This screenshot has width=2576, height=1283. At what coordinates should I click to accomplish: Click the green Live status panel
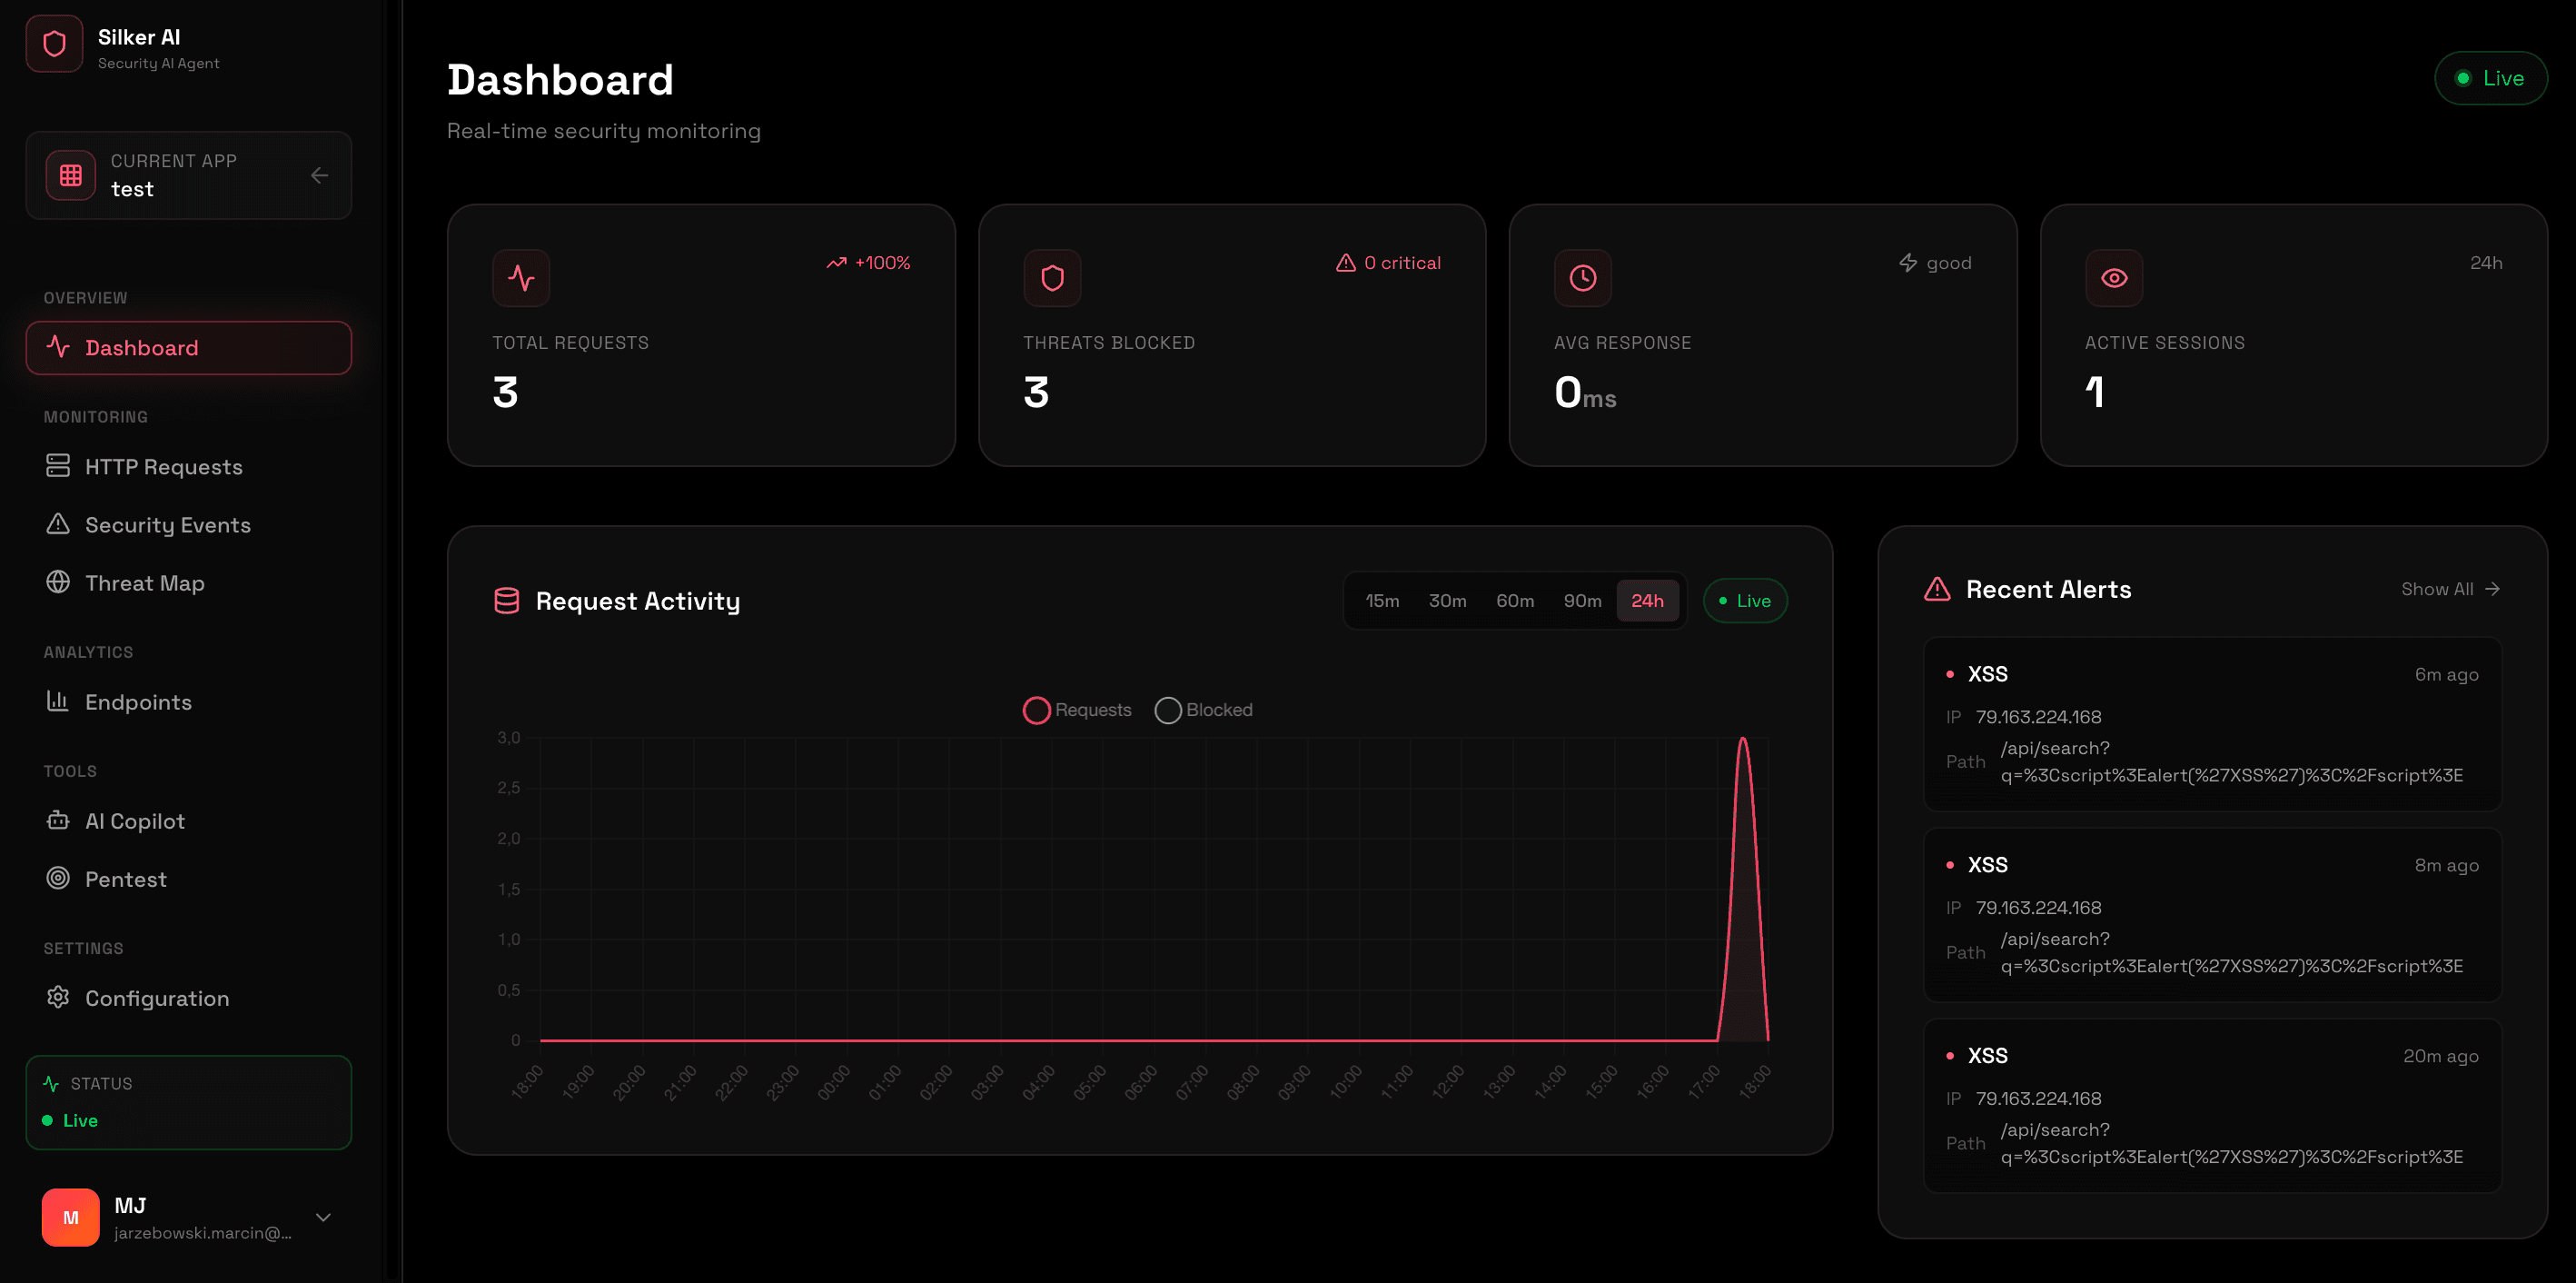tap(188, 1102)
